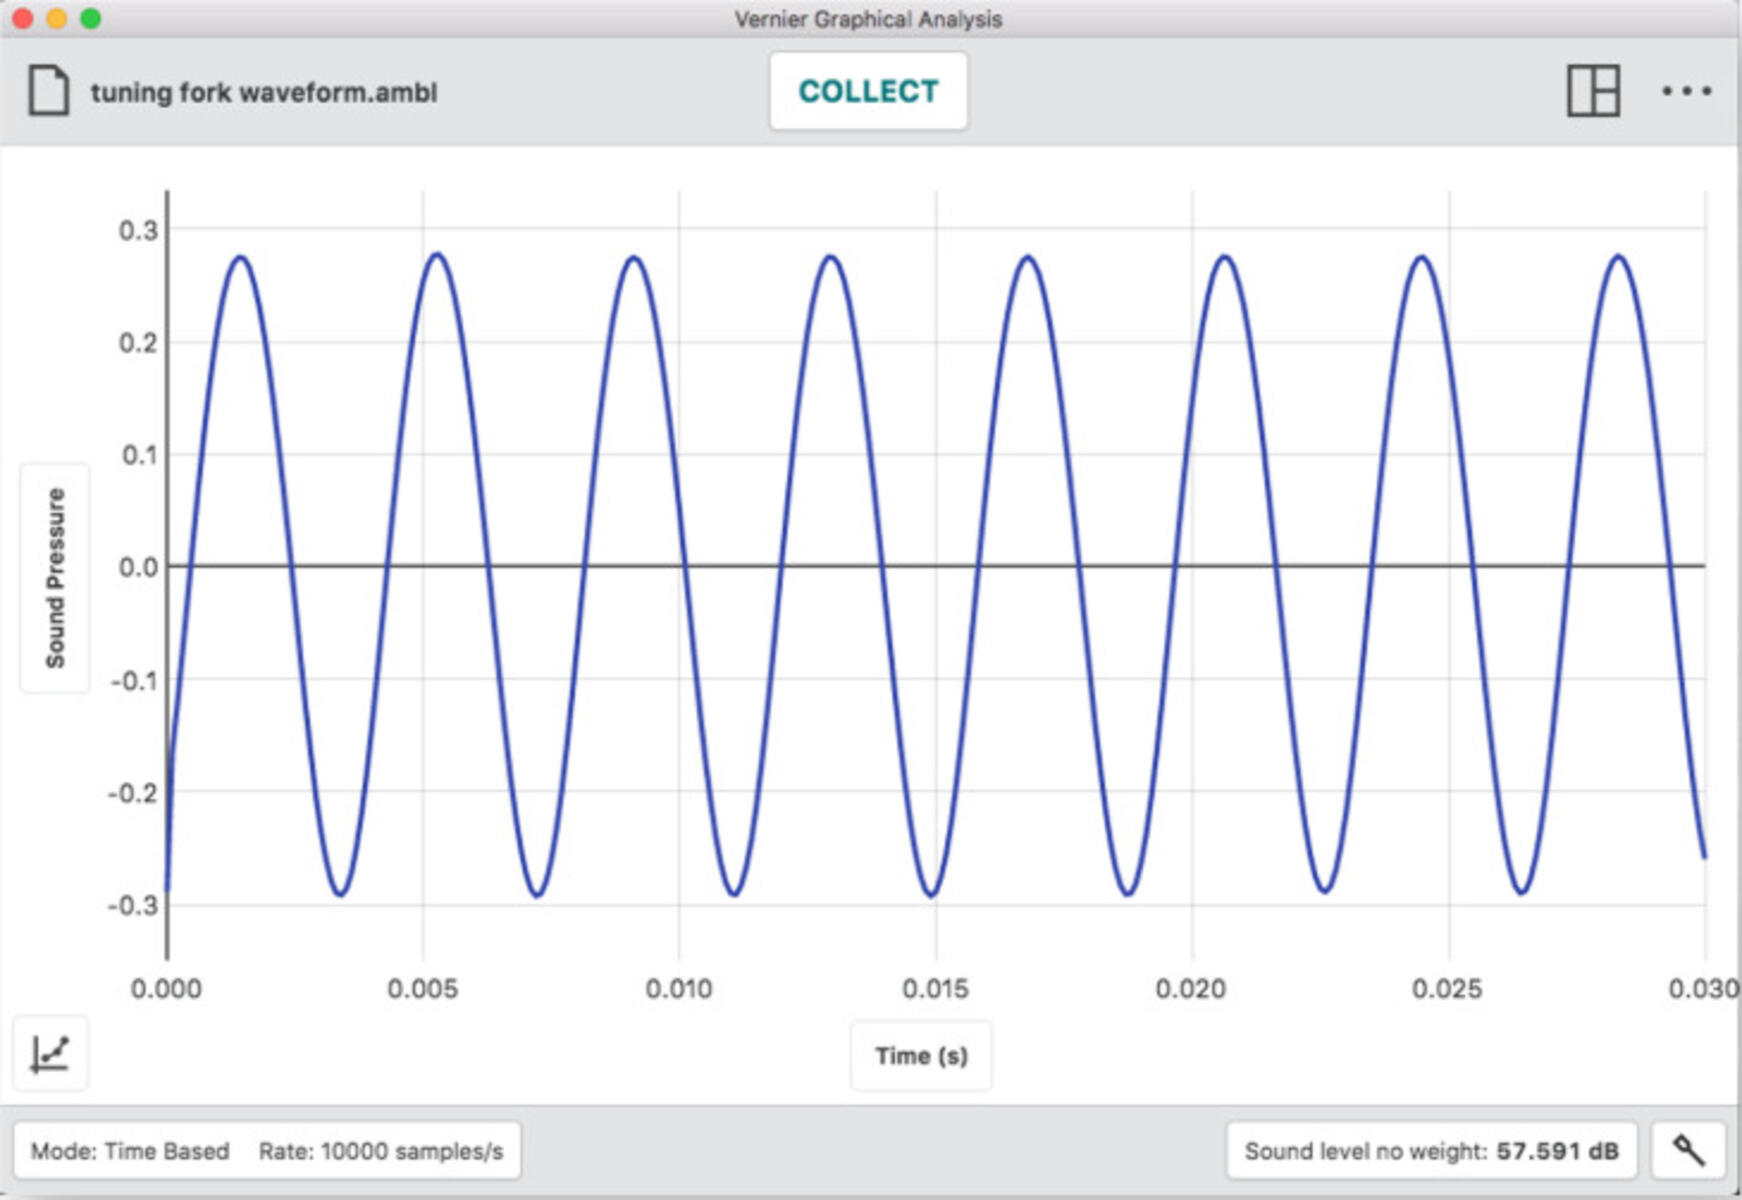Click the Sound Pressure y-axis label
This screenshot has height=1200, width=1742.
[55, 578]
